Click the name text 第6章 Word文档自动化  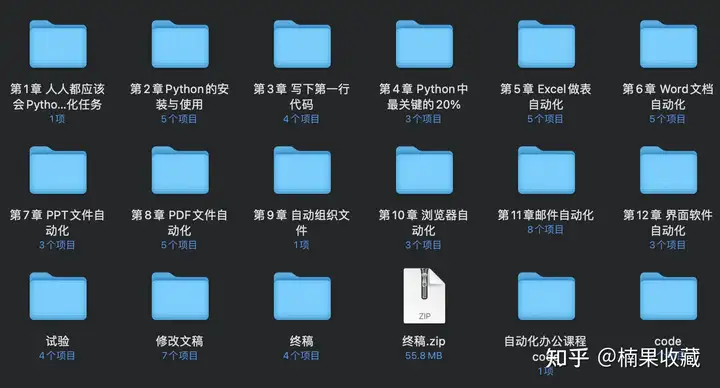point(668,96)
